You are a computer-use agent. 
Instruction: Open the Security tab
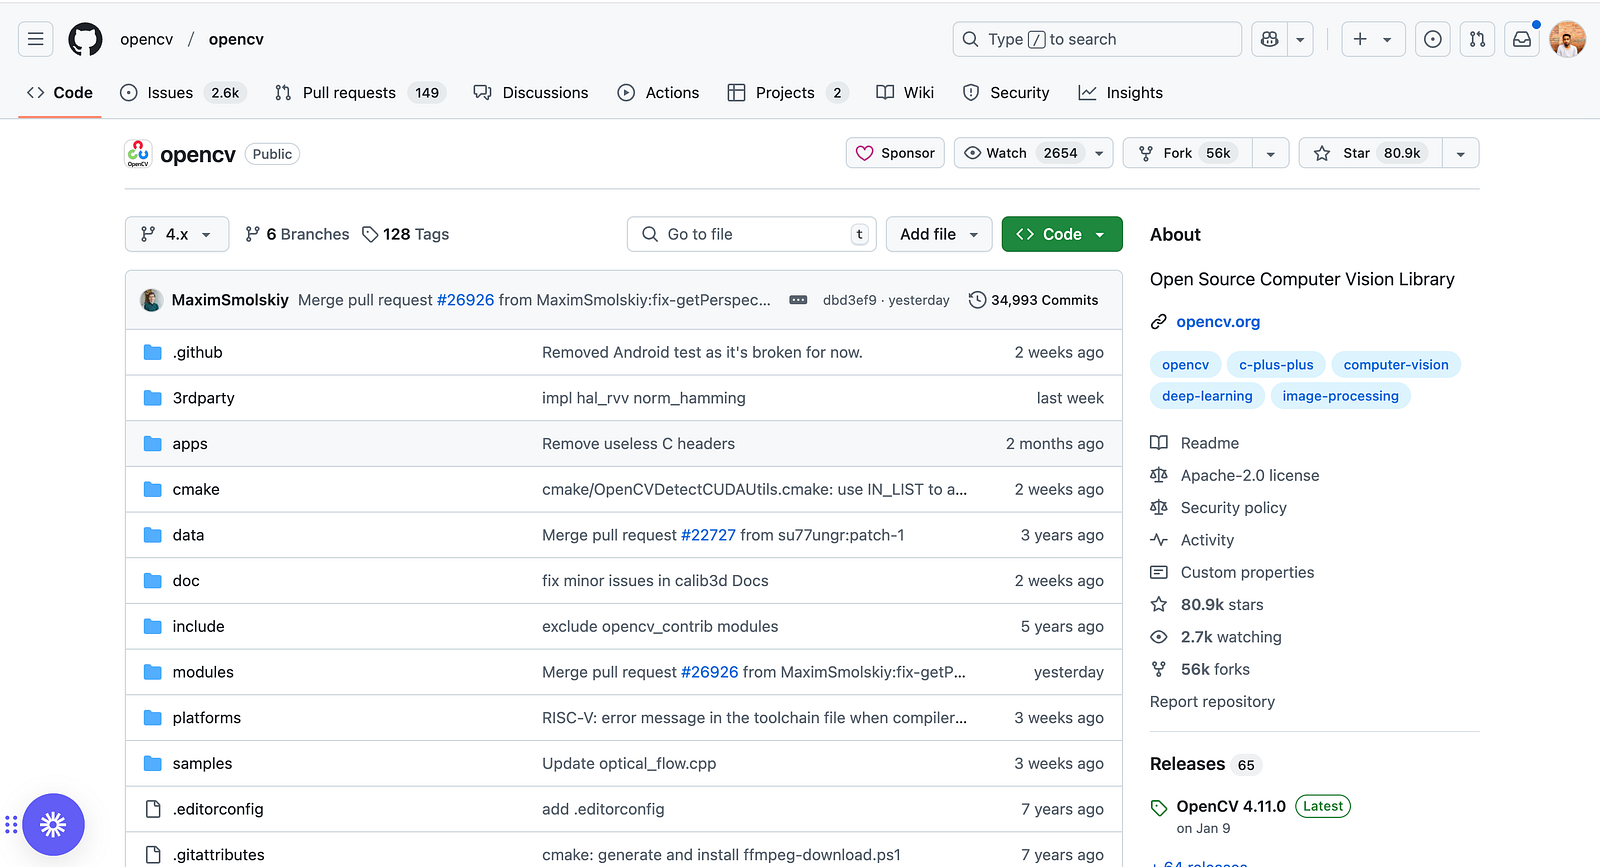coord(1006,93)
